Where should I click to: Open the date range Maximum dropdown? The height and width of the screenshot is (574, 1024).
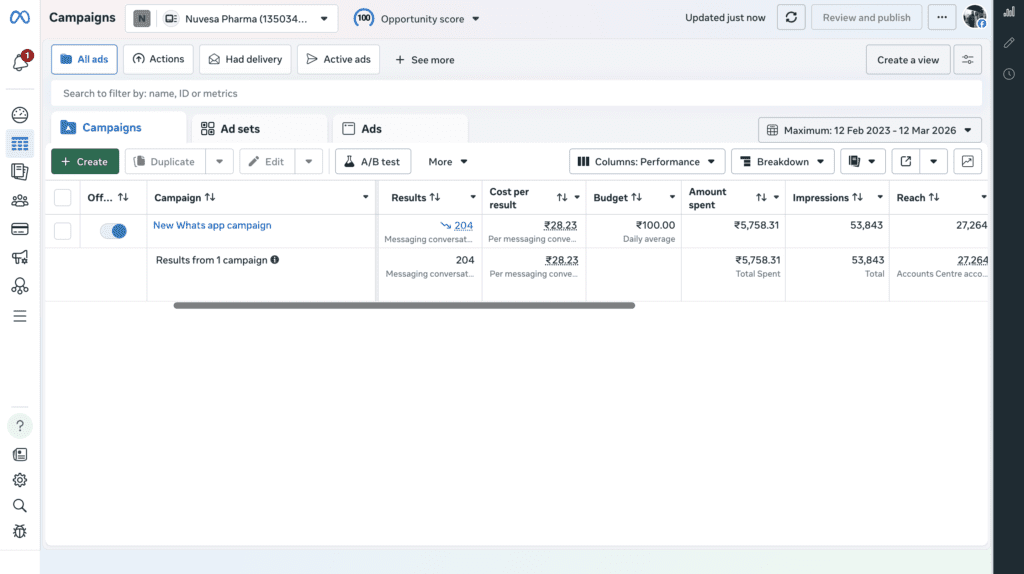[870, 130]
